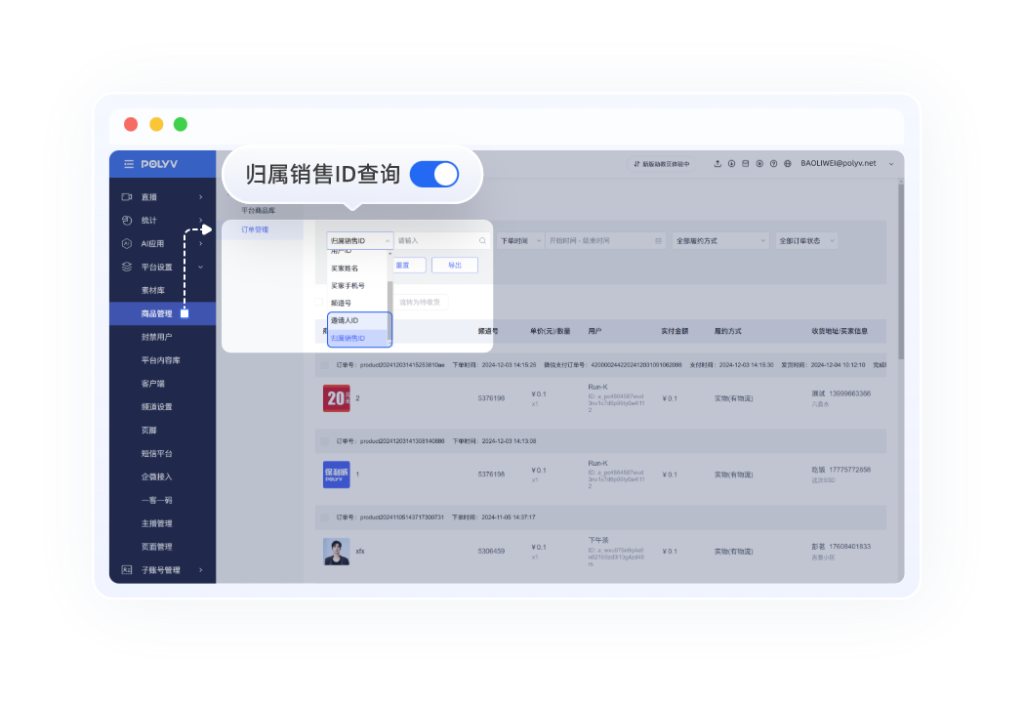This screenshot has height=702, width=1024.
Task: Click the upload icon in top bar
Action: (717, 164)
